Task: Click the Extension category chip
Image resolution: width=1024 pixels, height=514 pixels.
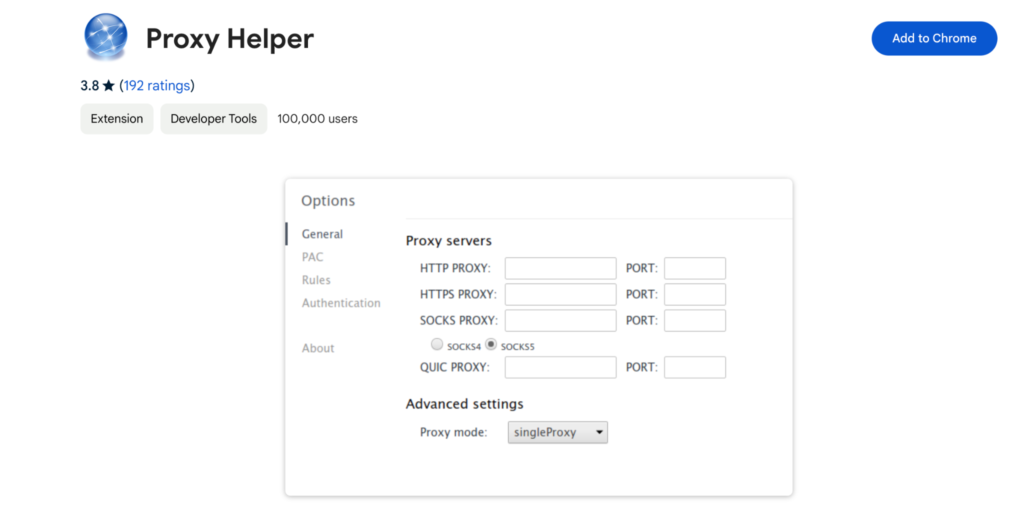Action: (x=117, y=119)
